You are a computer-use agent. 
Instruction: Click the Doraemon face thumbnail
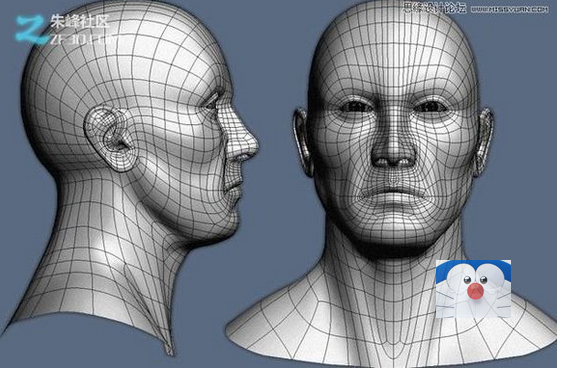pos(473,289)
